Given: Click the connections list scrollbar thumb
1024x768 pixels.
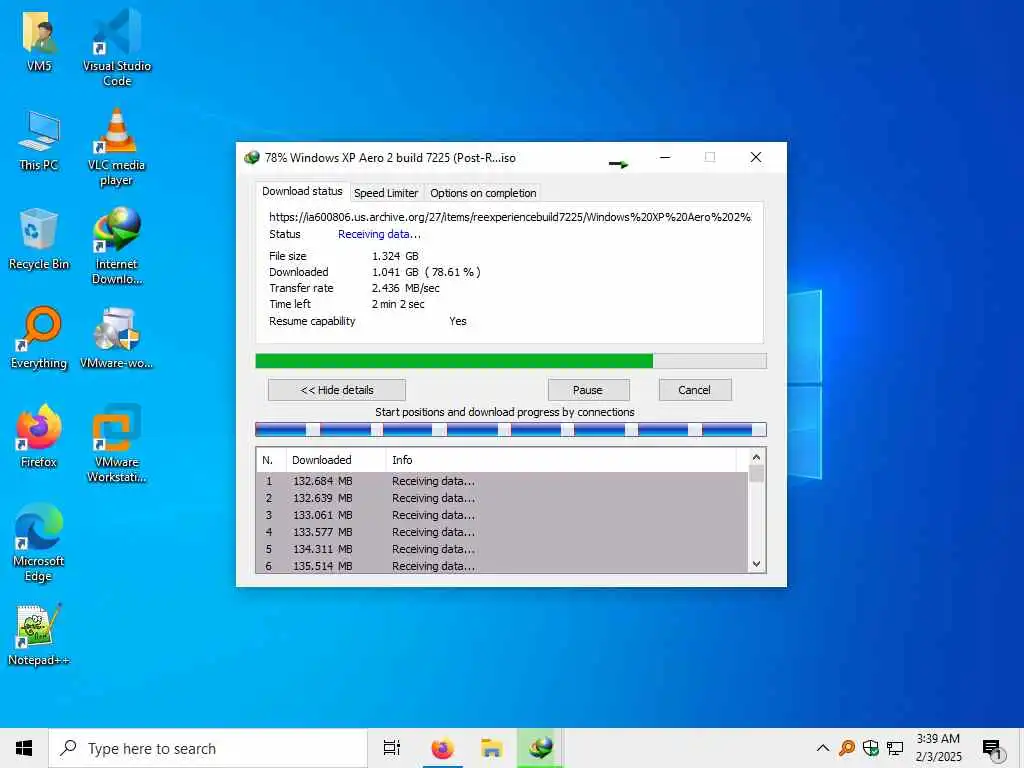Looking at the screenshot, I should [756, 473].
